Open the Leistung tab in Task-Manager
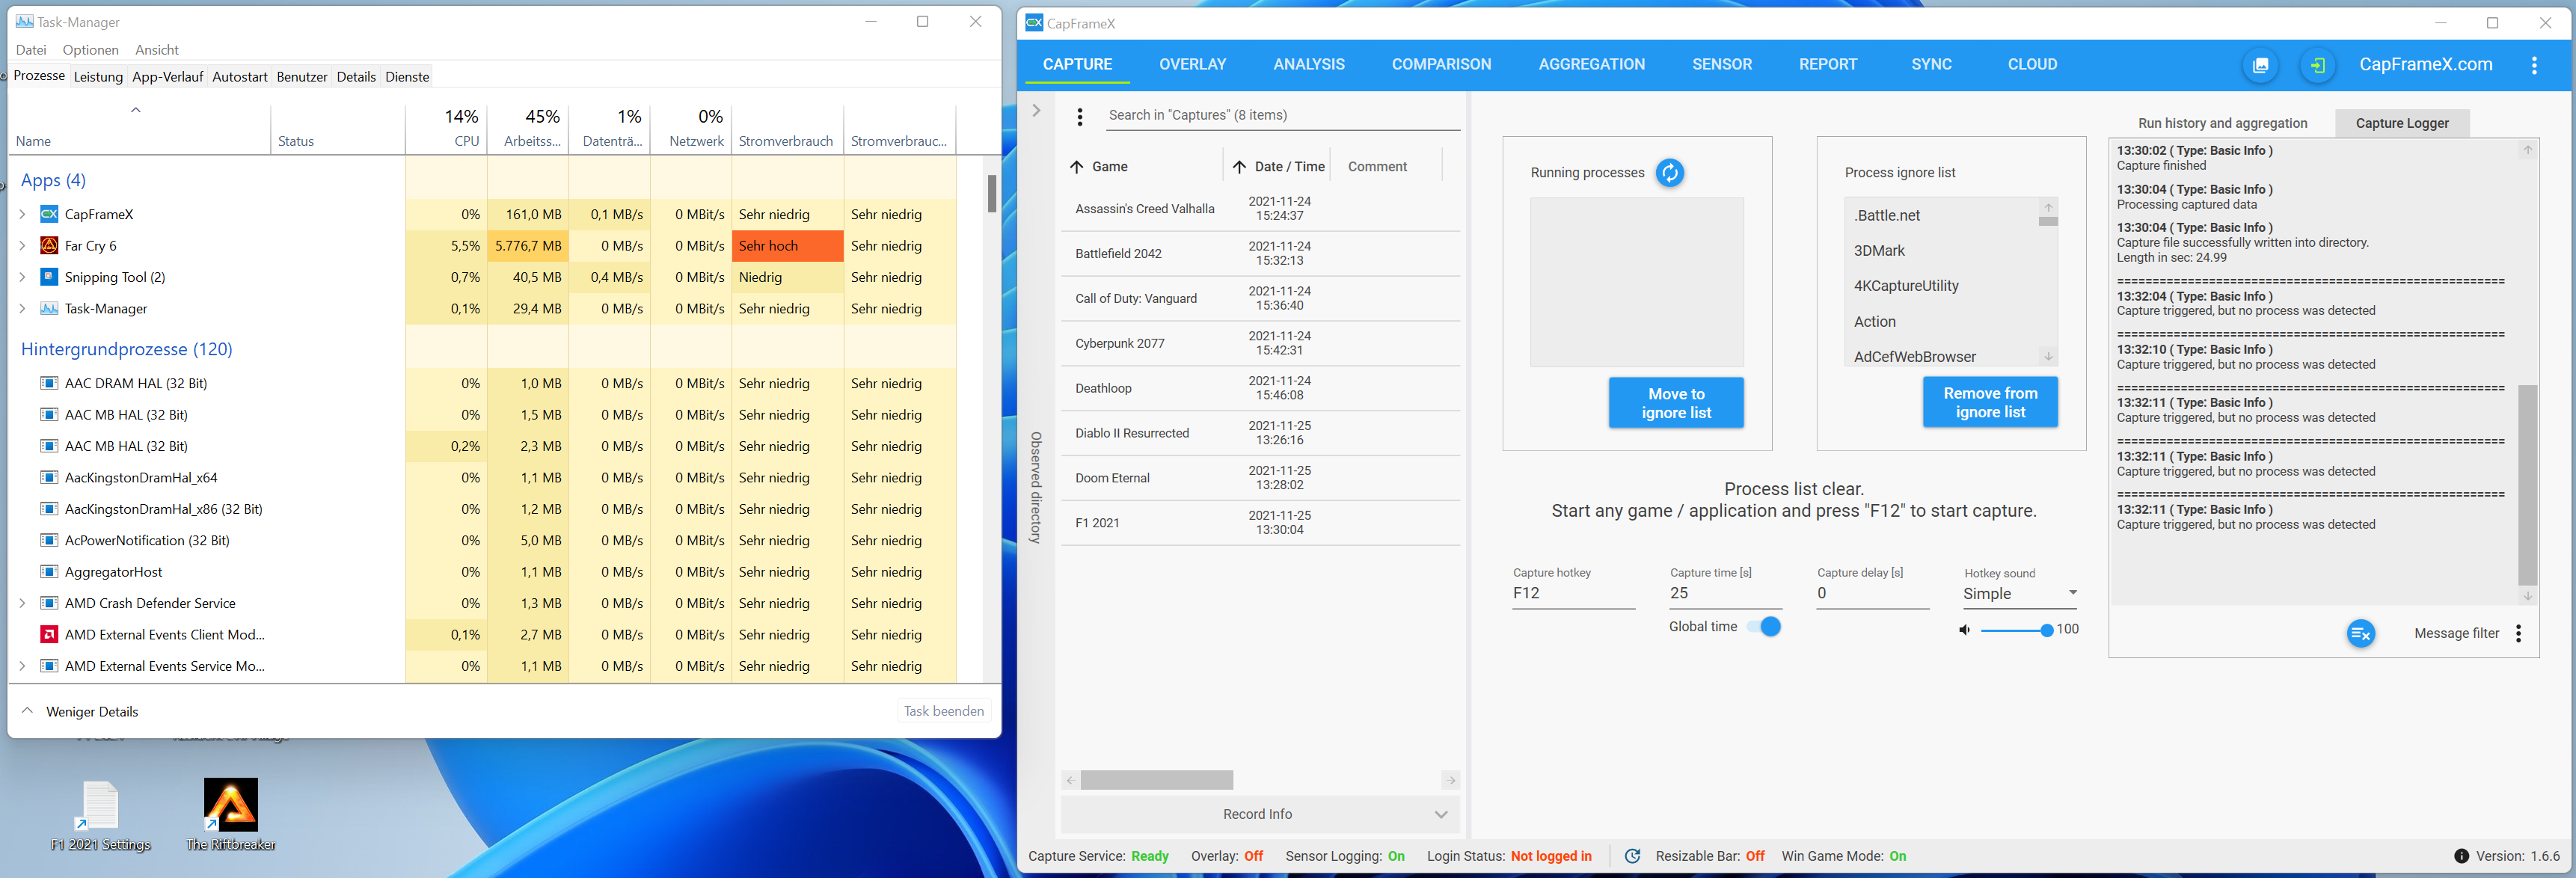 coord(98,77)
